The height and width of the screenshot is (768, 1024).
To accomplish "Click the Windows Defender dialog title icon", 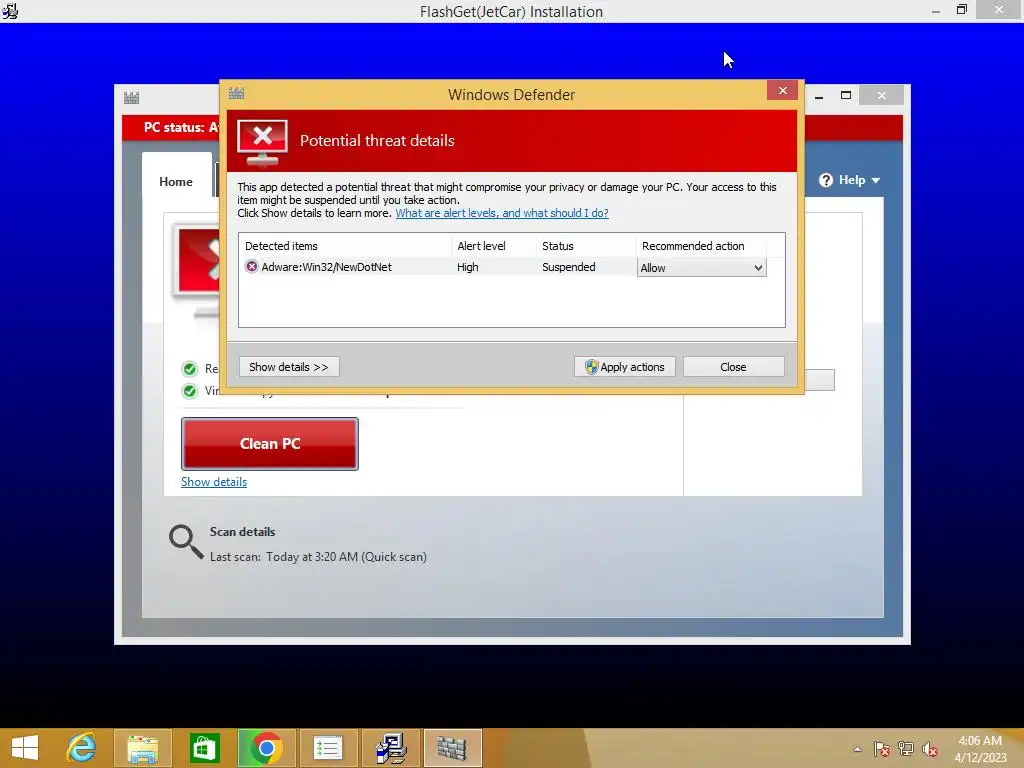I will pyautogui.click(x=236, y=93).
